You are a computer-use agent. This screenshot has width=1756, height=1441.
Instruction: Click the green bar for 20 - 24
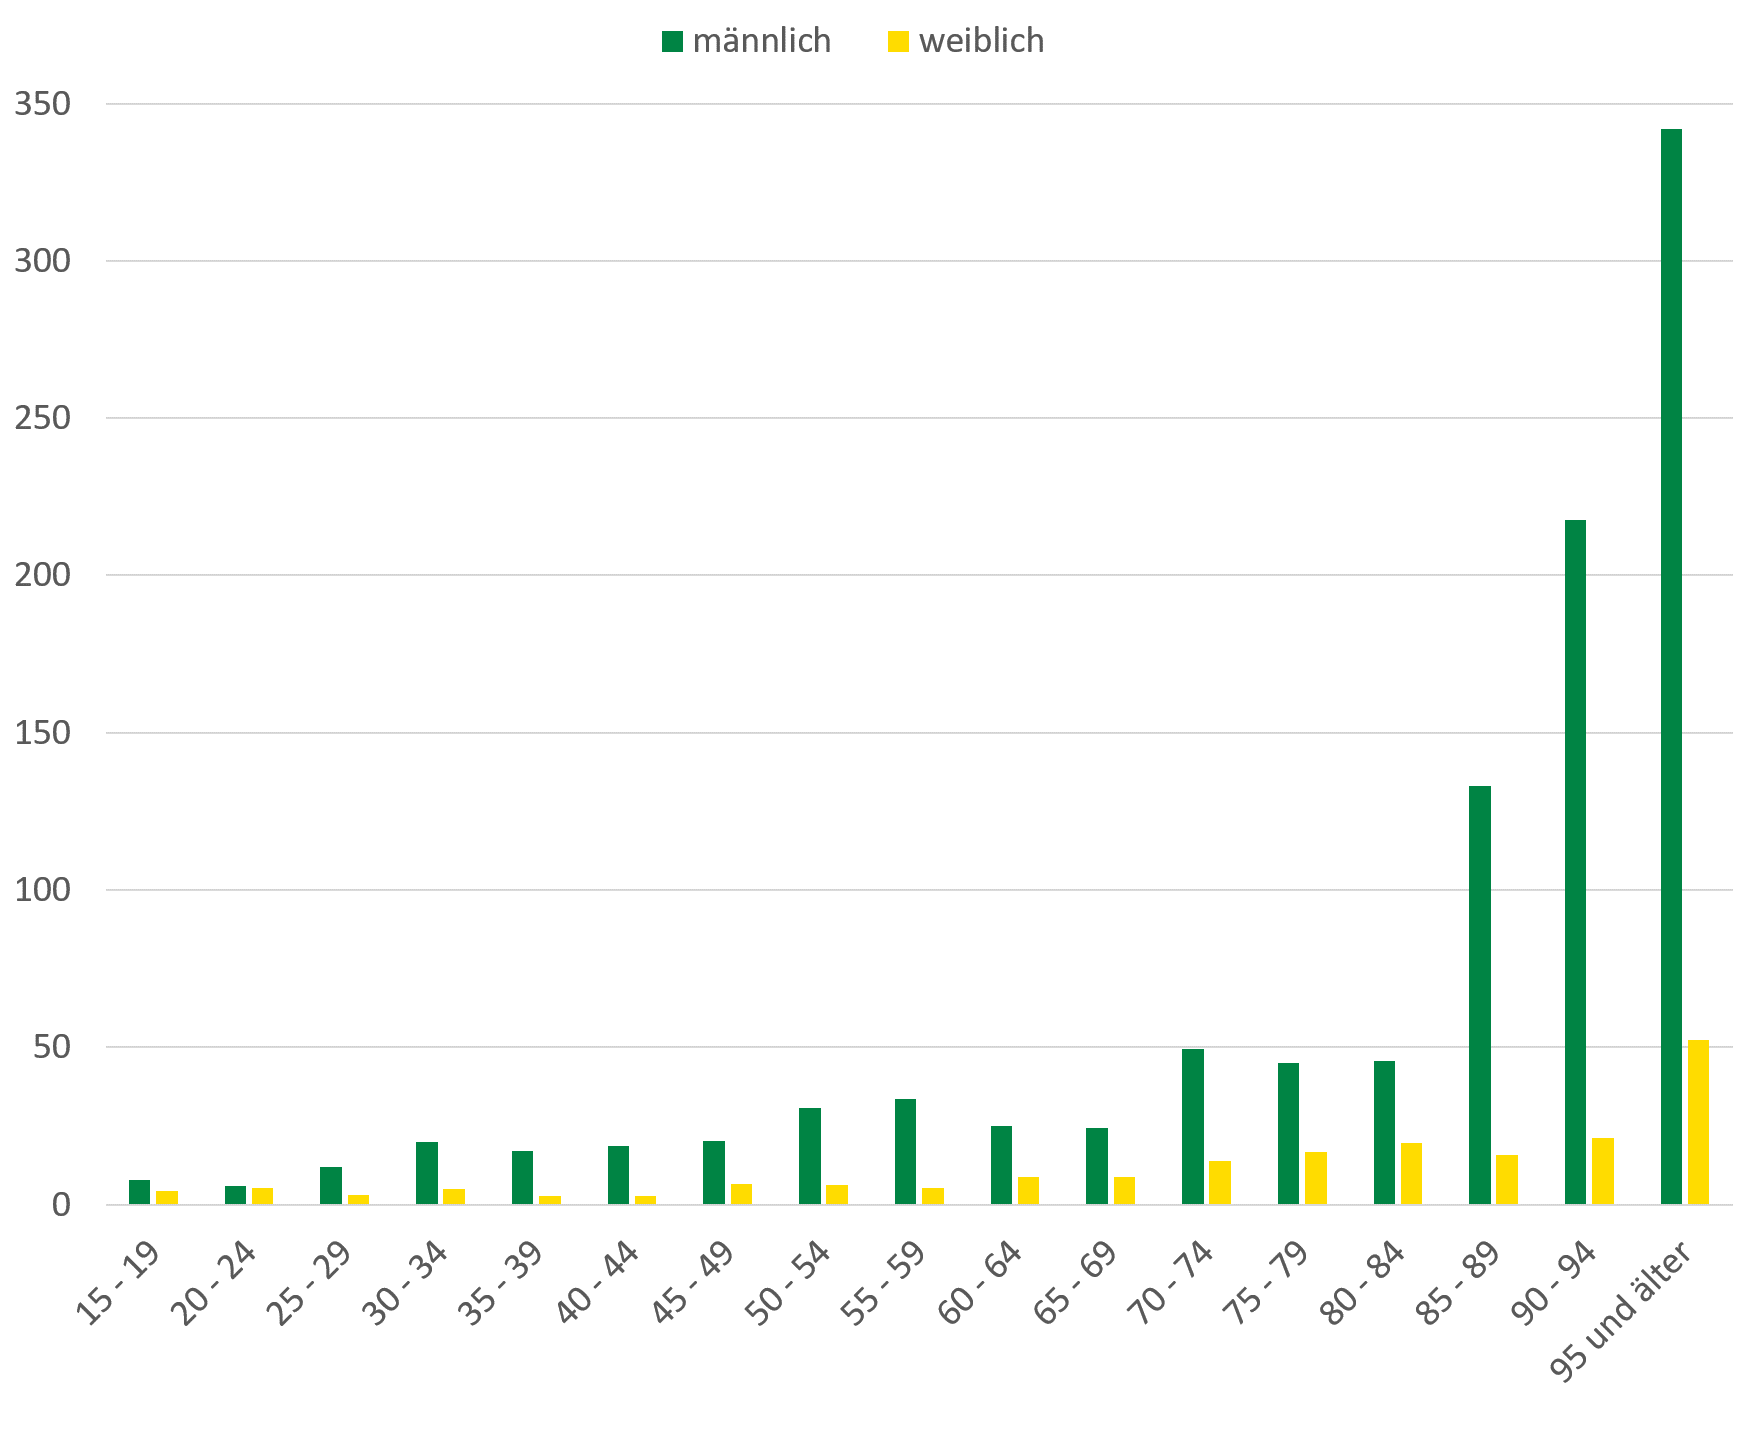[235, 1195]
